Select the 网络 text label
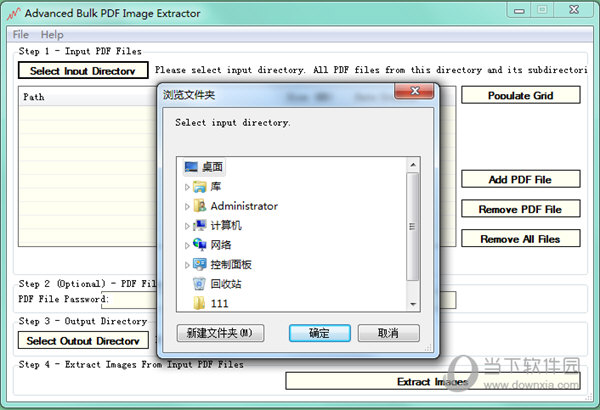600x410 pixels. point(221,245)
